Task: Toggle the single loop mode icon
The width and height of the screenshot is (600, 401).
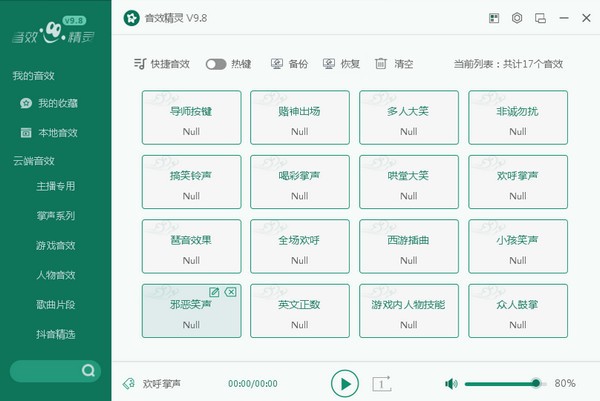Action: [x=382, y=383]
